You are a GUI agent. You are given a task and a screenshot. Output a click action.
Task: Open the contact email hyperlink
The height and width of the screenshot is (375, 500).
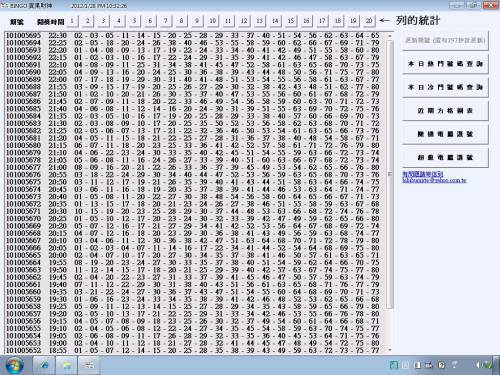pos(434,180)
